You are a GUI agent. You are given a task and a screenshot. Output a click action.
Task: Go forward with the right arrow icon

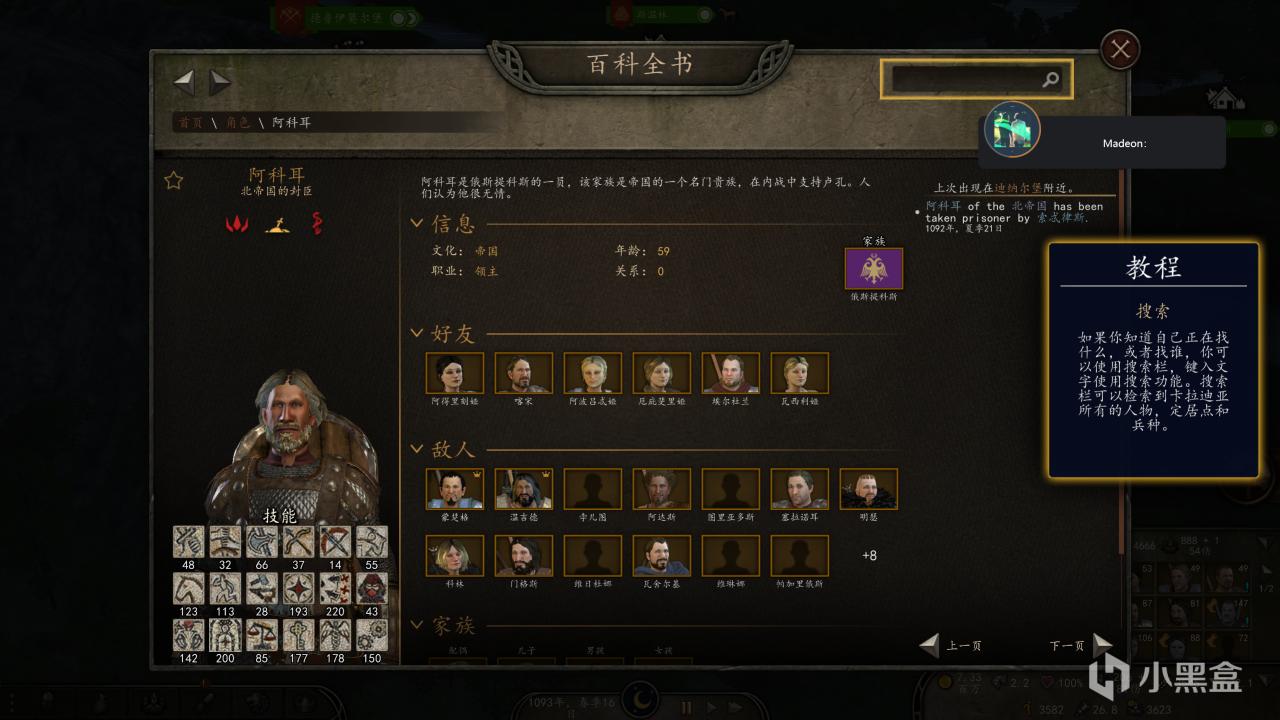[x=220, y=82]
